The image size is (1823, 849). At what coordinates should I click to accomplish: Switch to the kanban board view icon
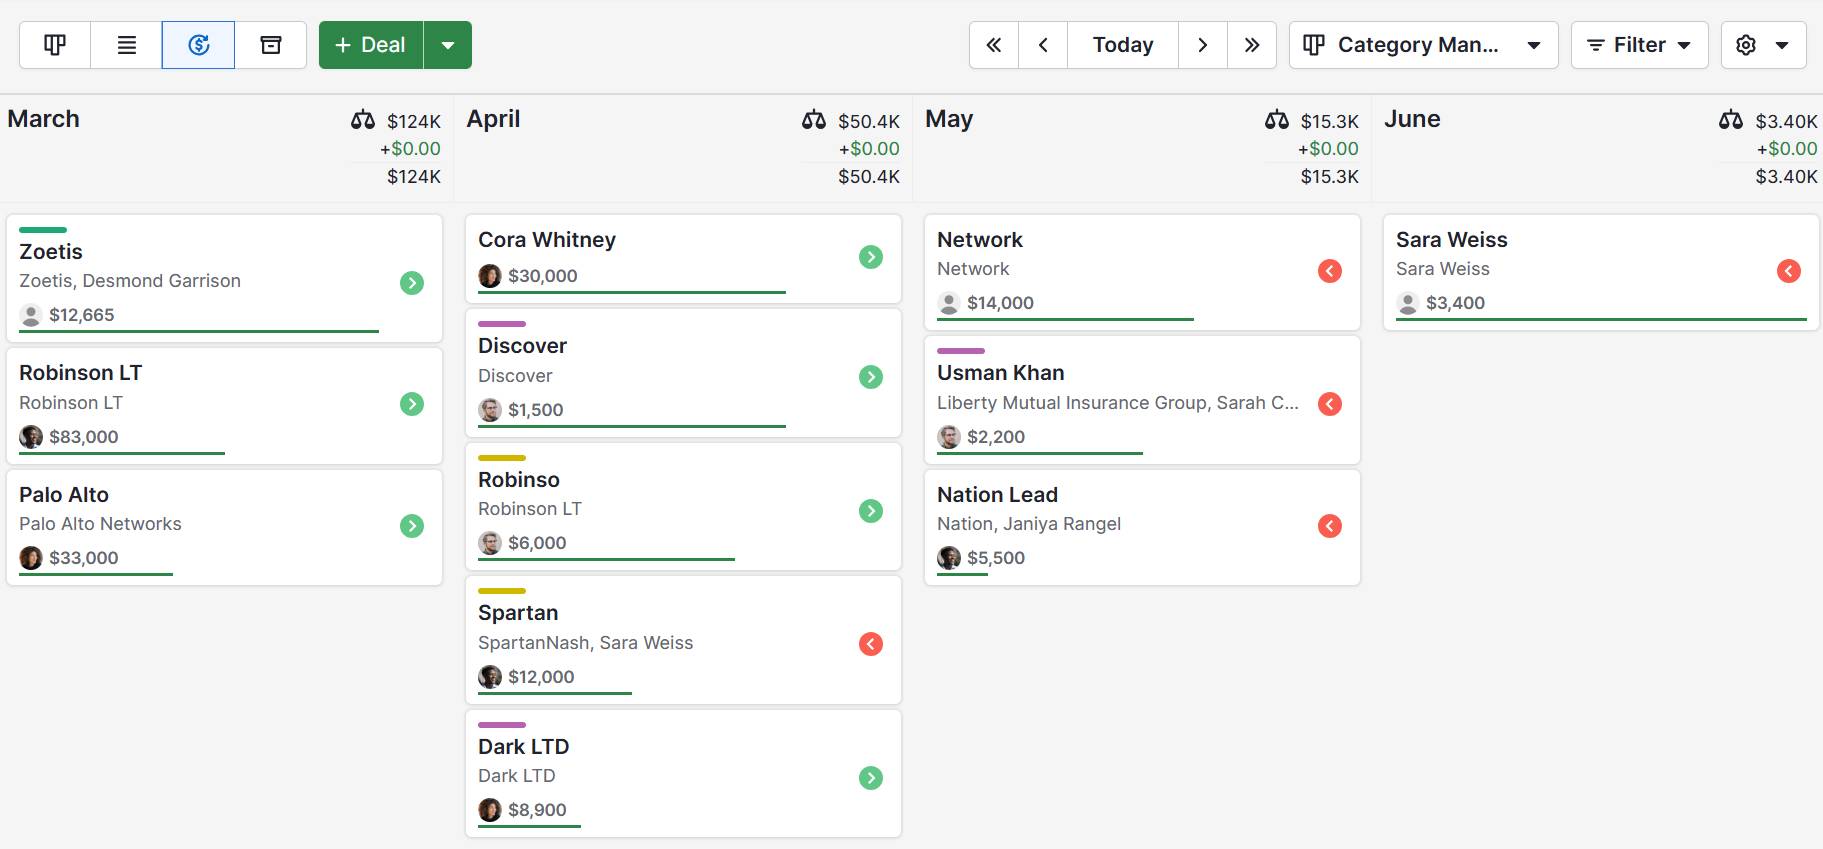coord(55,45)
